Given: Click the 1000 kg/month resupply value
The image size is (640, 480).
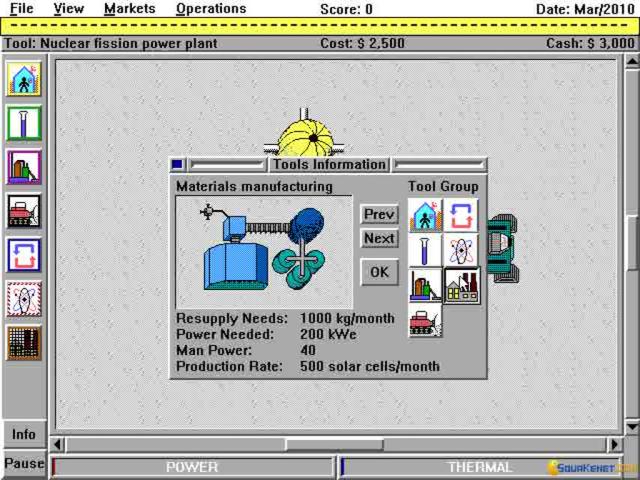Looking at the screenshot, I should [347, 318].
